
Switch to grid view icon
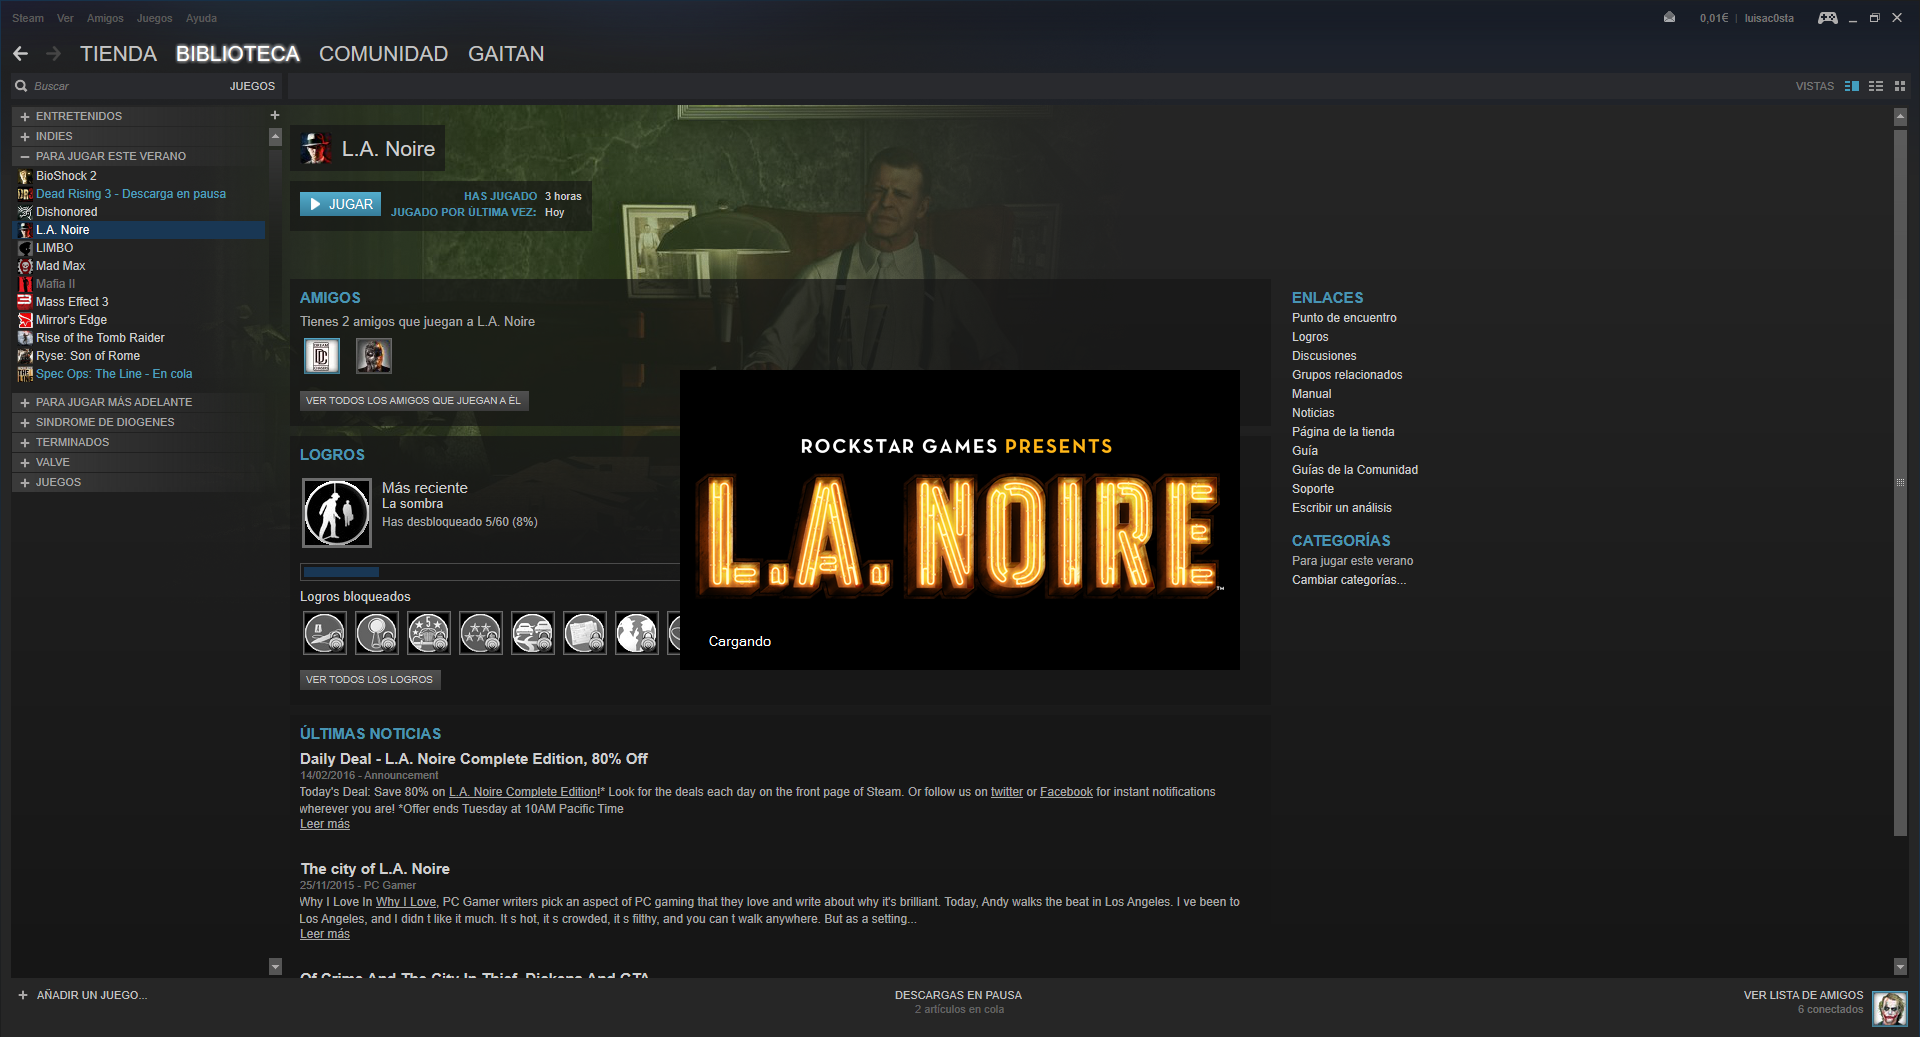coord(1900,86)
